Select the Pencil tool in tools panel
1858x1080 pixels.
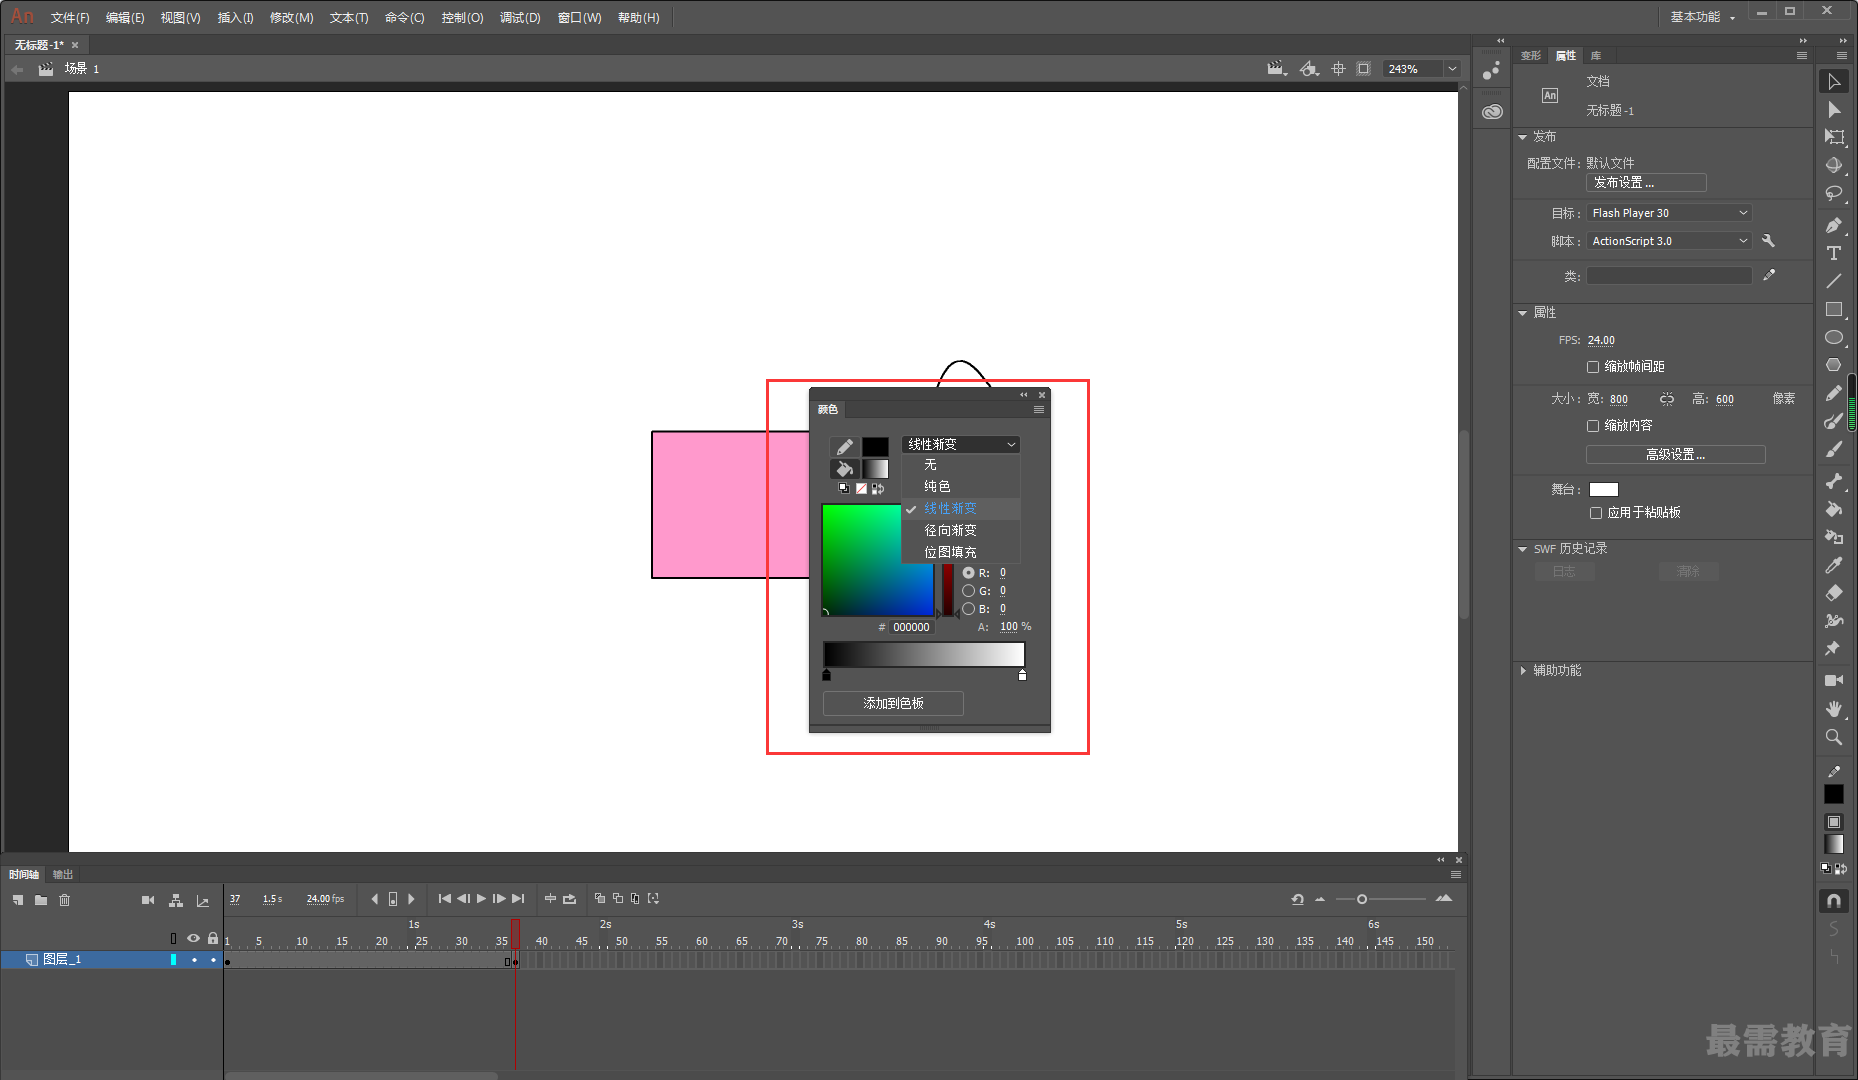(x=1834, y=393)
